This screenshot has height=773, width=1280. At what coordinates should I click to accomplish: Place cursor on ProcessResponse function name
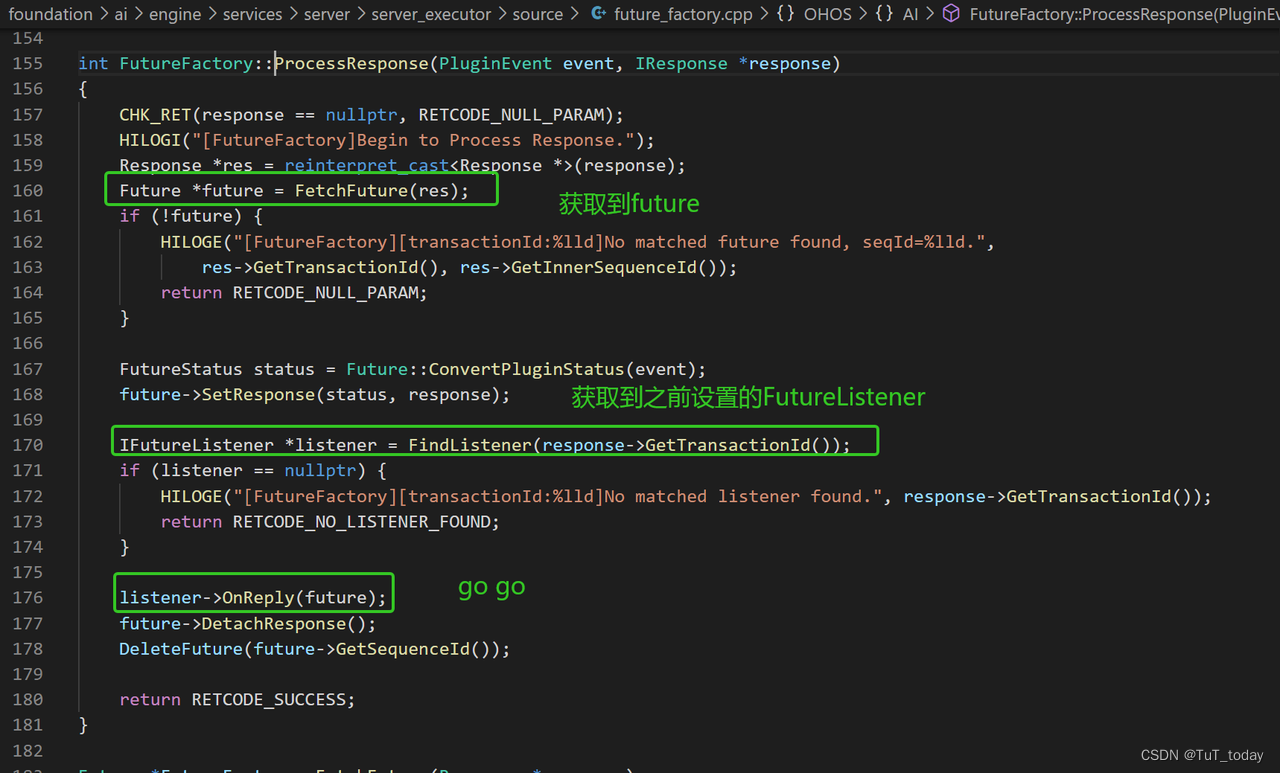click(352, 63)
